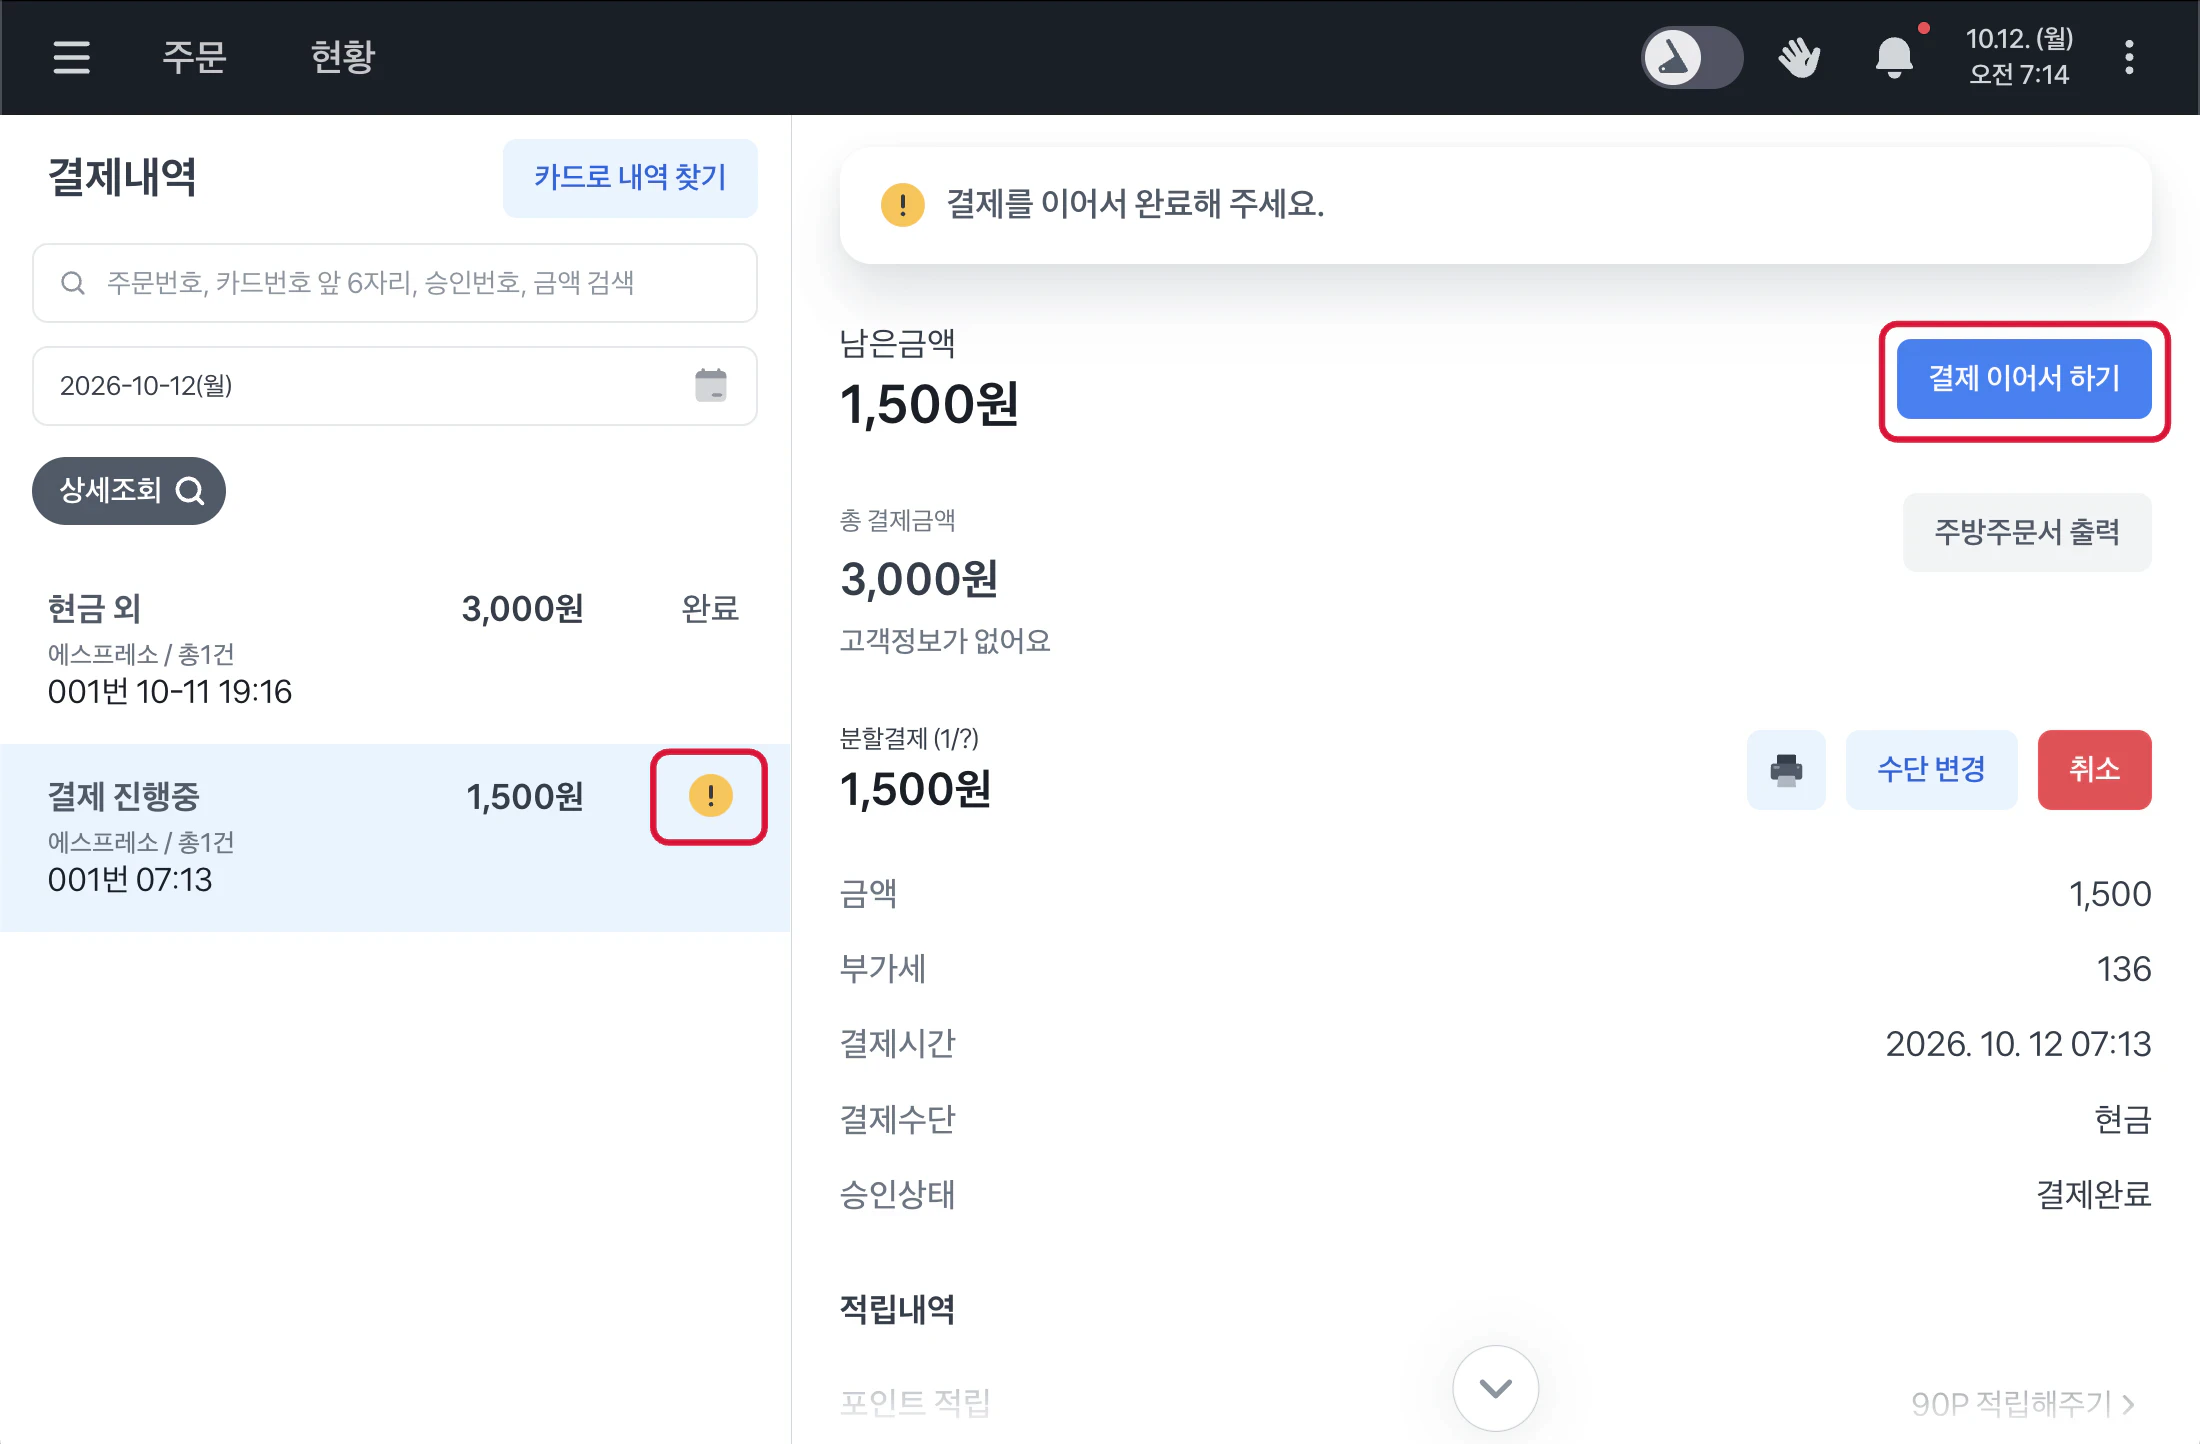This screenshot has width=2200, height=1444.
Task: Click the 결제내역 panel title
Action: 122,178
